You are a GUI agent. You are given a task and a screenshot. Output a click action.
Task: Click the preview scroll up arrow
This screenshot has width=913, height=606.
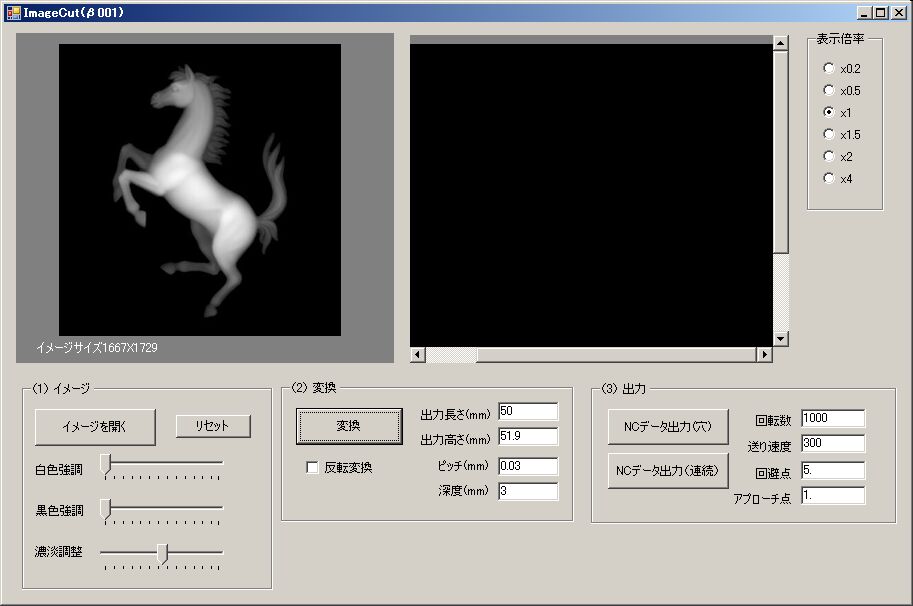pos(781,42)
